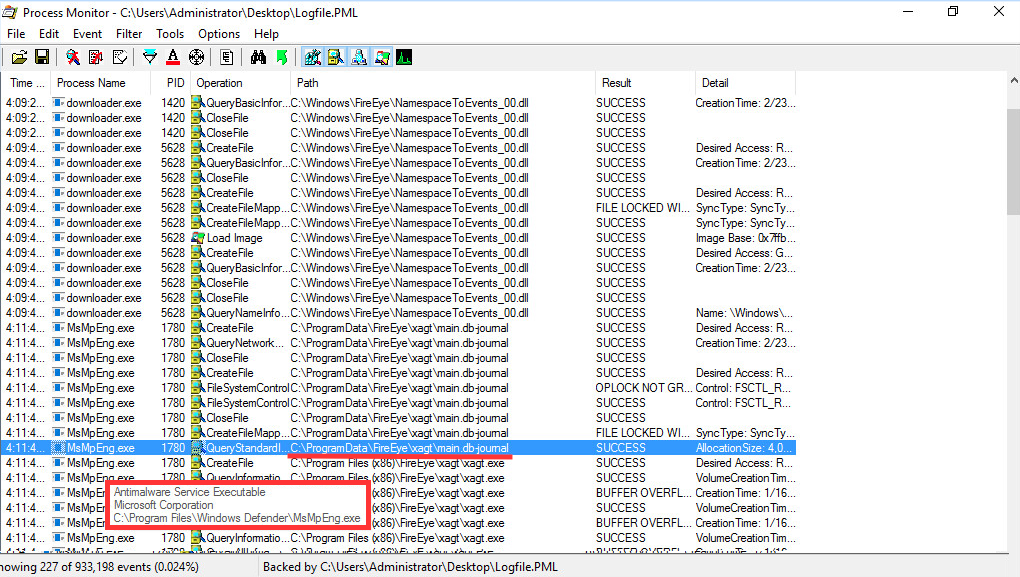
Task: Click the Process Name column header
Action: [91, 83]
